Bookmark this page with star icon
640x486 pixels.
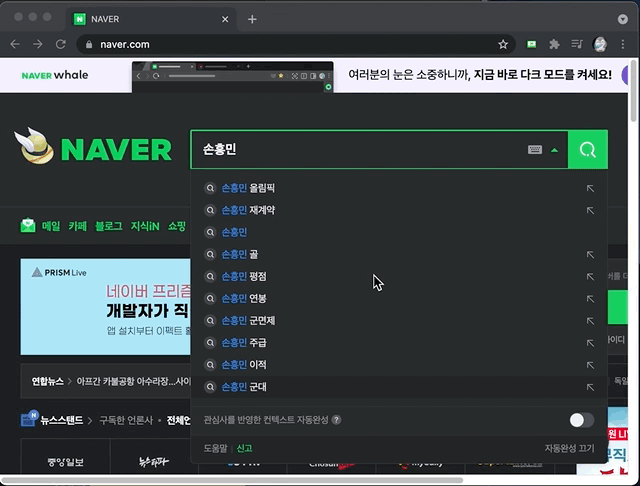(503, 44)
